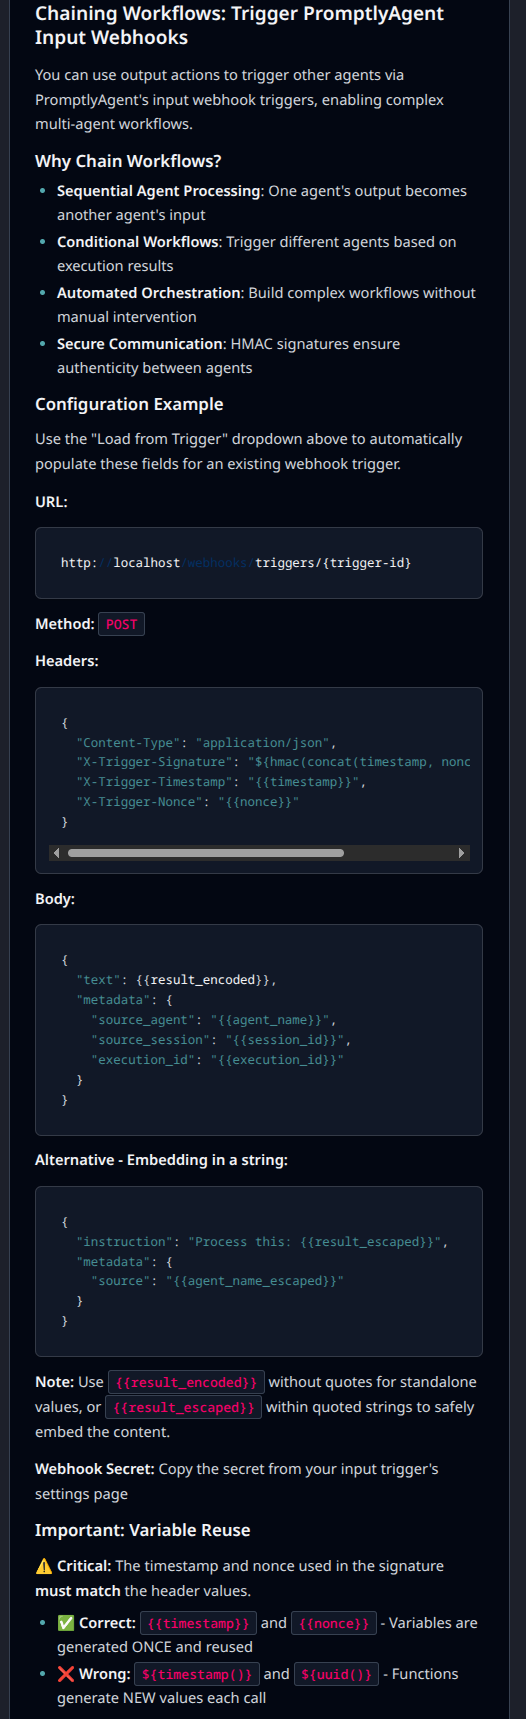526x1719 pixels.
Task: Click the "text": {{result_encoded}} code line
Action: (x=176, y=980)
